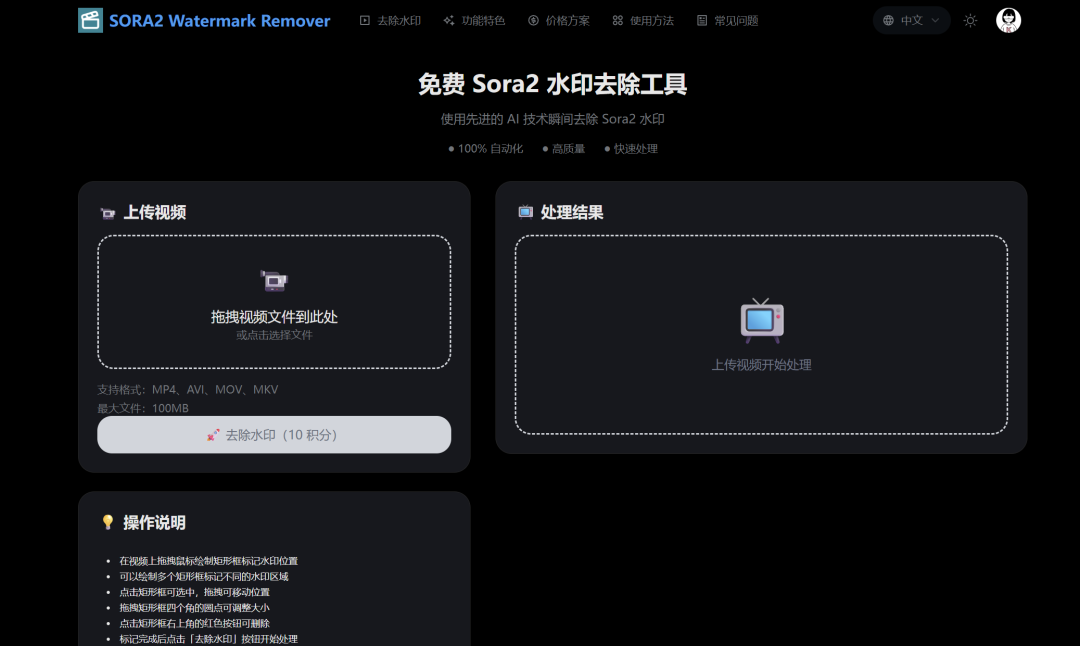Click the 去除水印（10 积分）button
The image size is (1080, 646).
pyautogui.click(x=274, y=434)
